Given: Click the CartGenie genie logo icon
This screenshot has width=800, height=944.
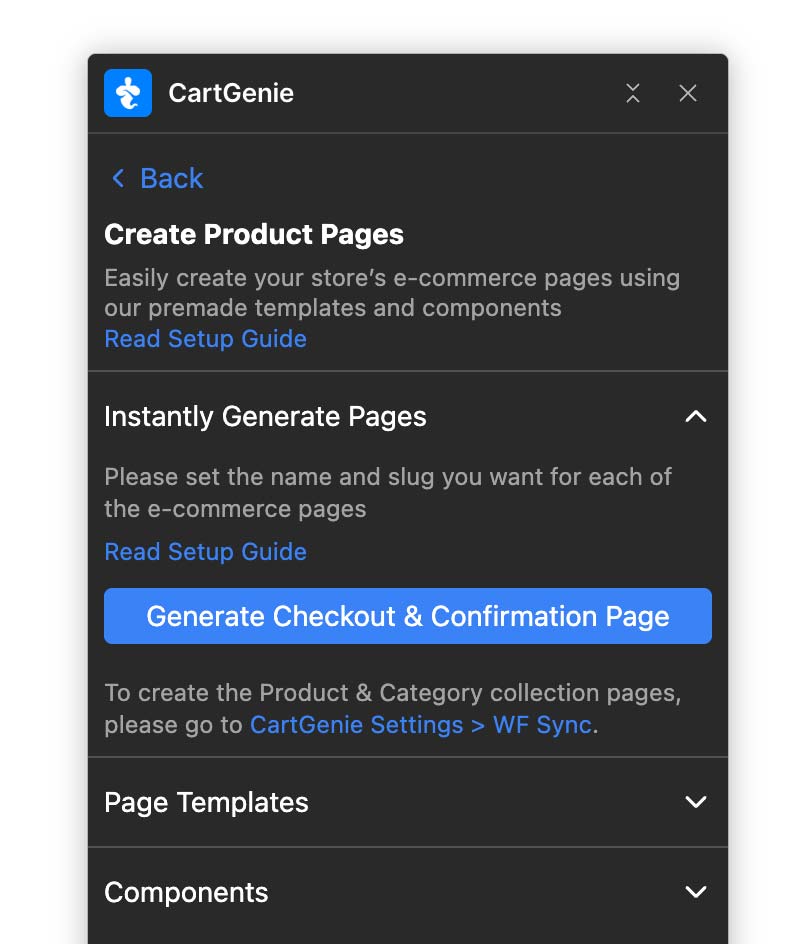Looking at the screenshot, I should pyautogui.click(x=128, y=93).
